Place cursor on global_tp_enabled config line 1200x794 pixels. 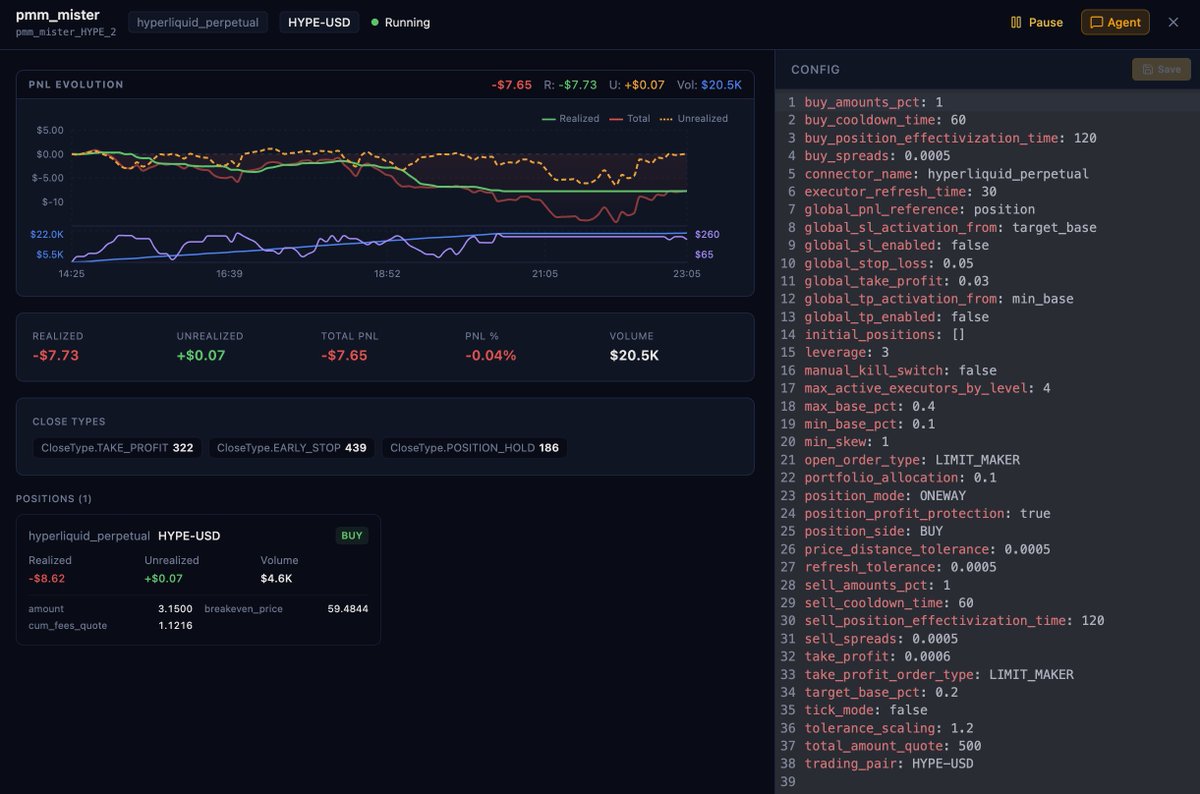click(x=896, y=317)
